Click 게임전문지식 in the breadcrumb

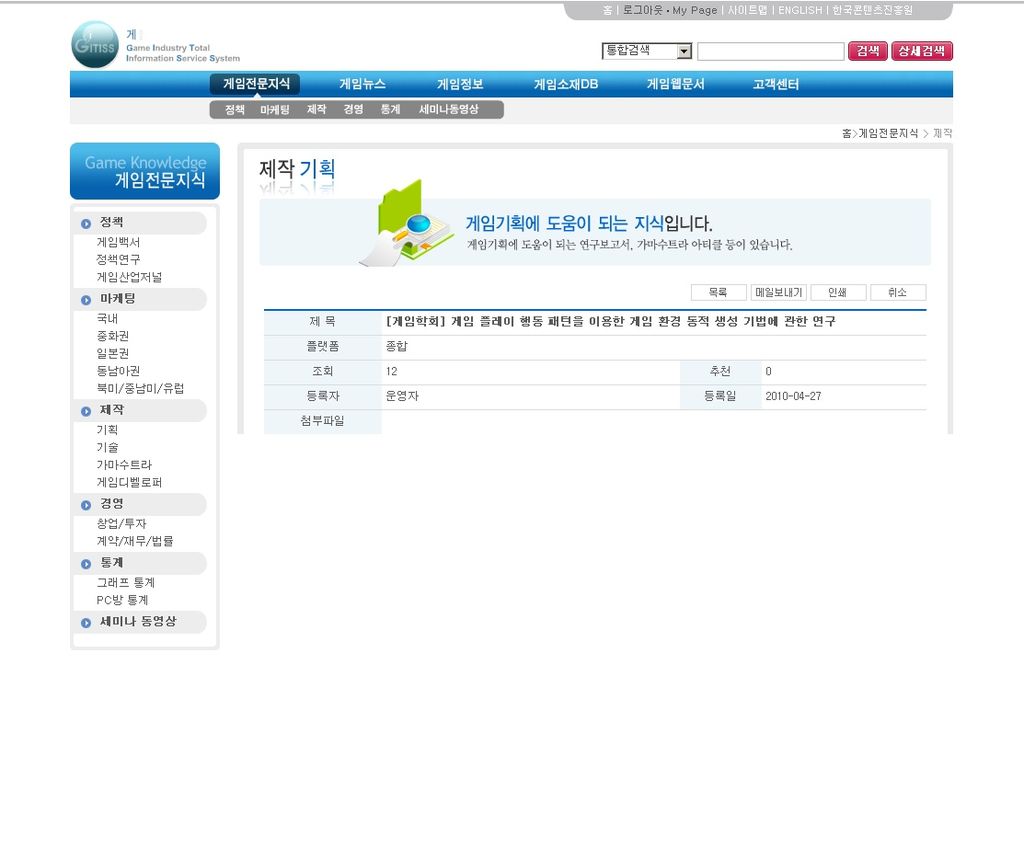pyautogui.click(x=888, y=133)
